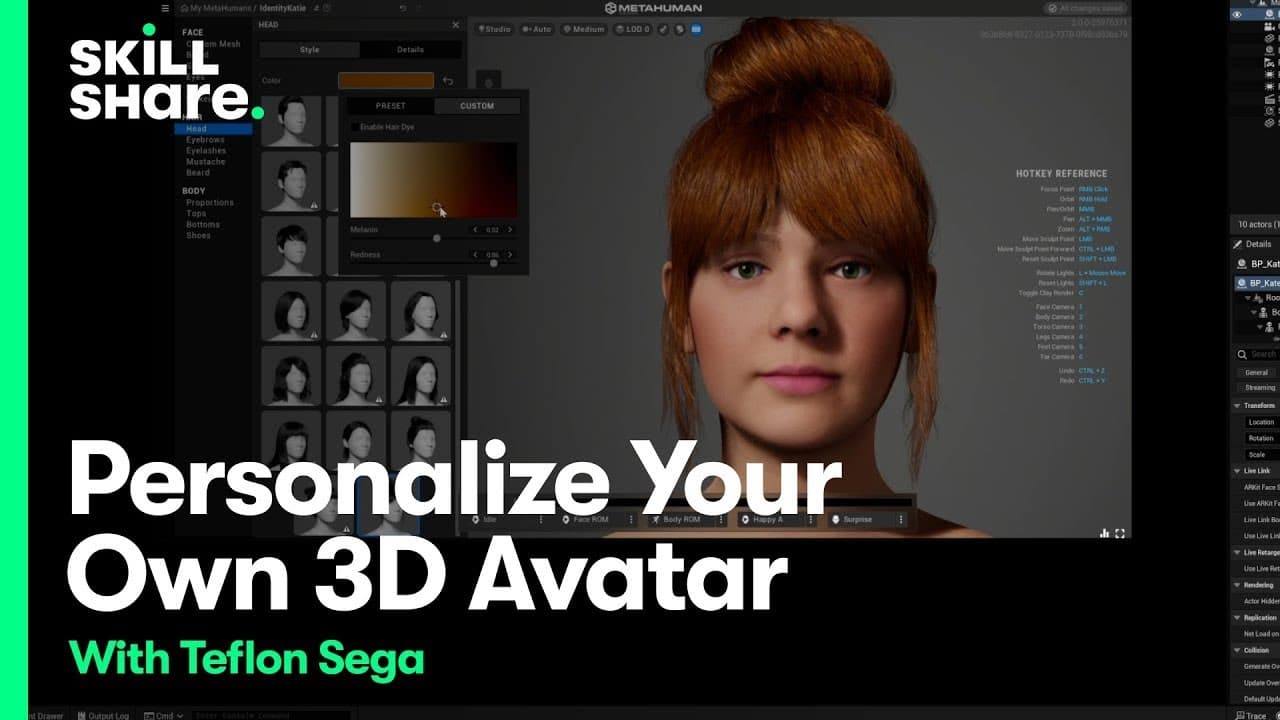Viewport: 1280px width, 720px height.
Task: Select Beard in the sidebar
Action: pyautogui.click(x=198, y=173)
